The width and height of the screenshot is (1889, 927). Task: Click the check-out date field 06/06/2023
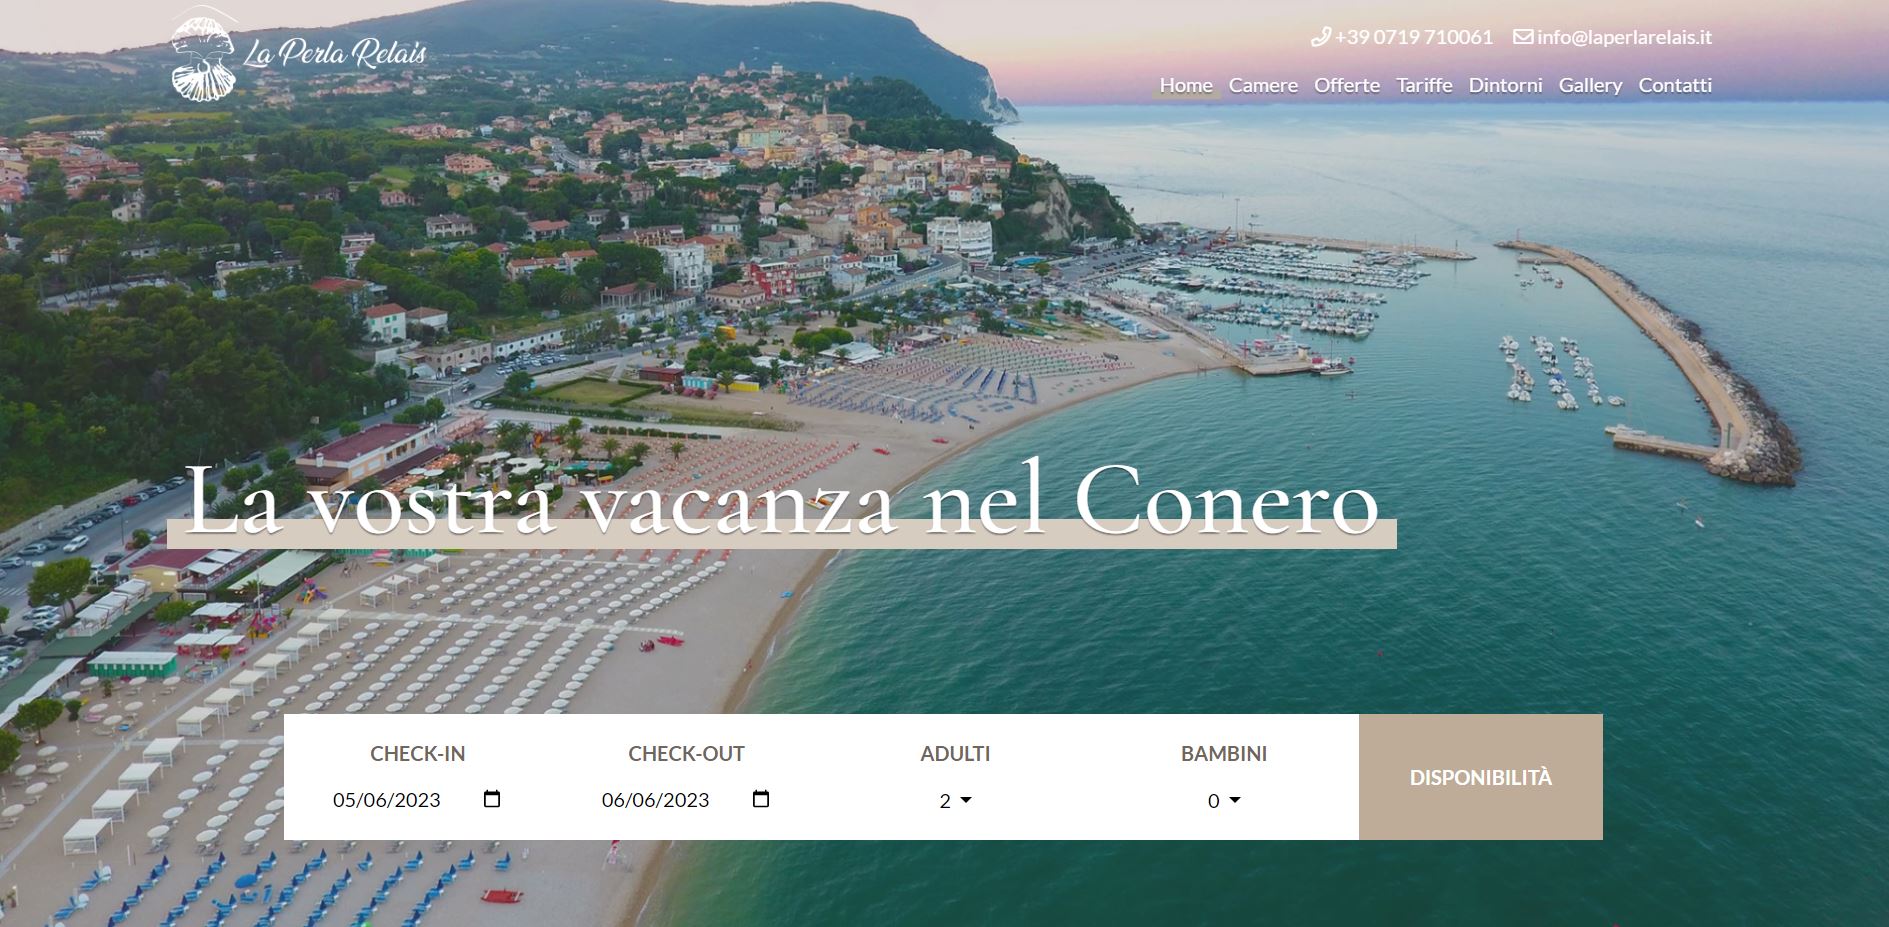(x=686, y=800)
